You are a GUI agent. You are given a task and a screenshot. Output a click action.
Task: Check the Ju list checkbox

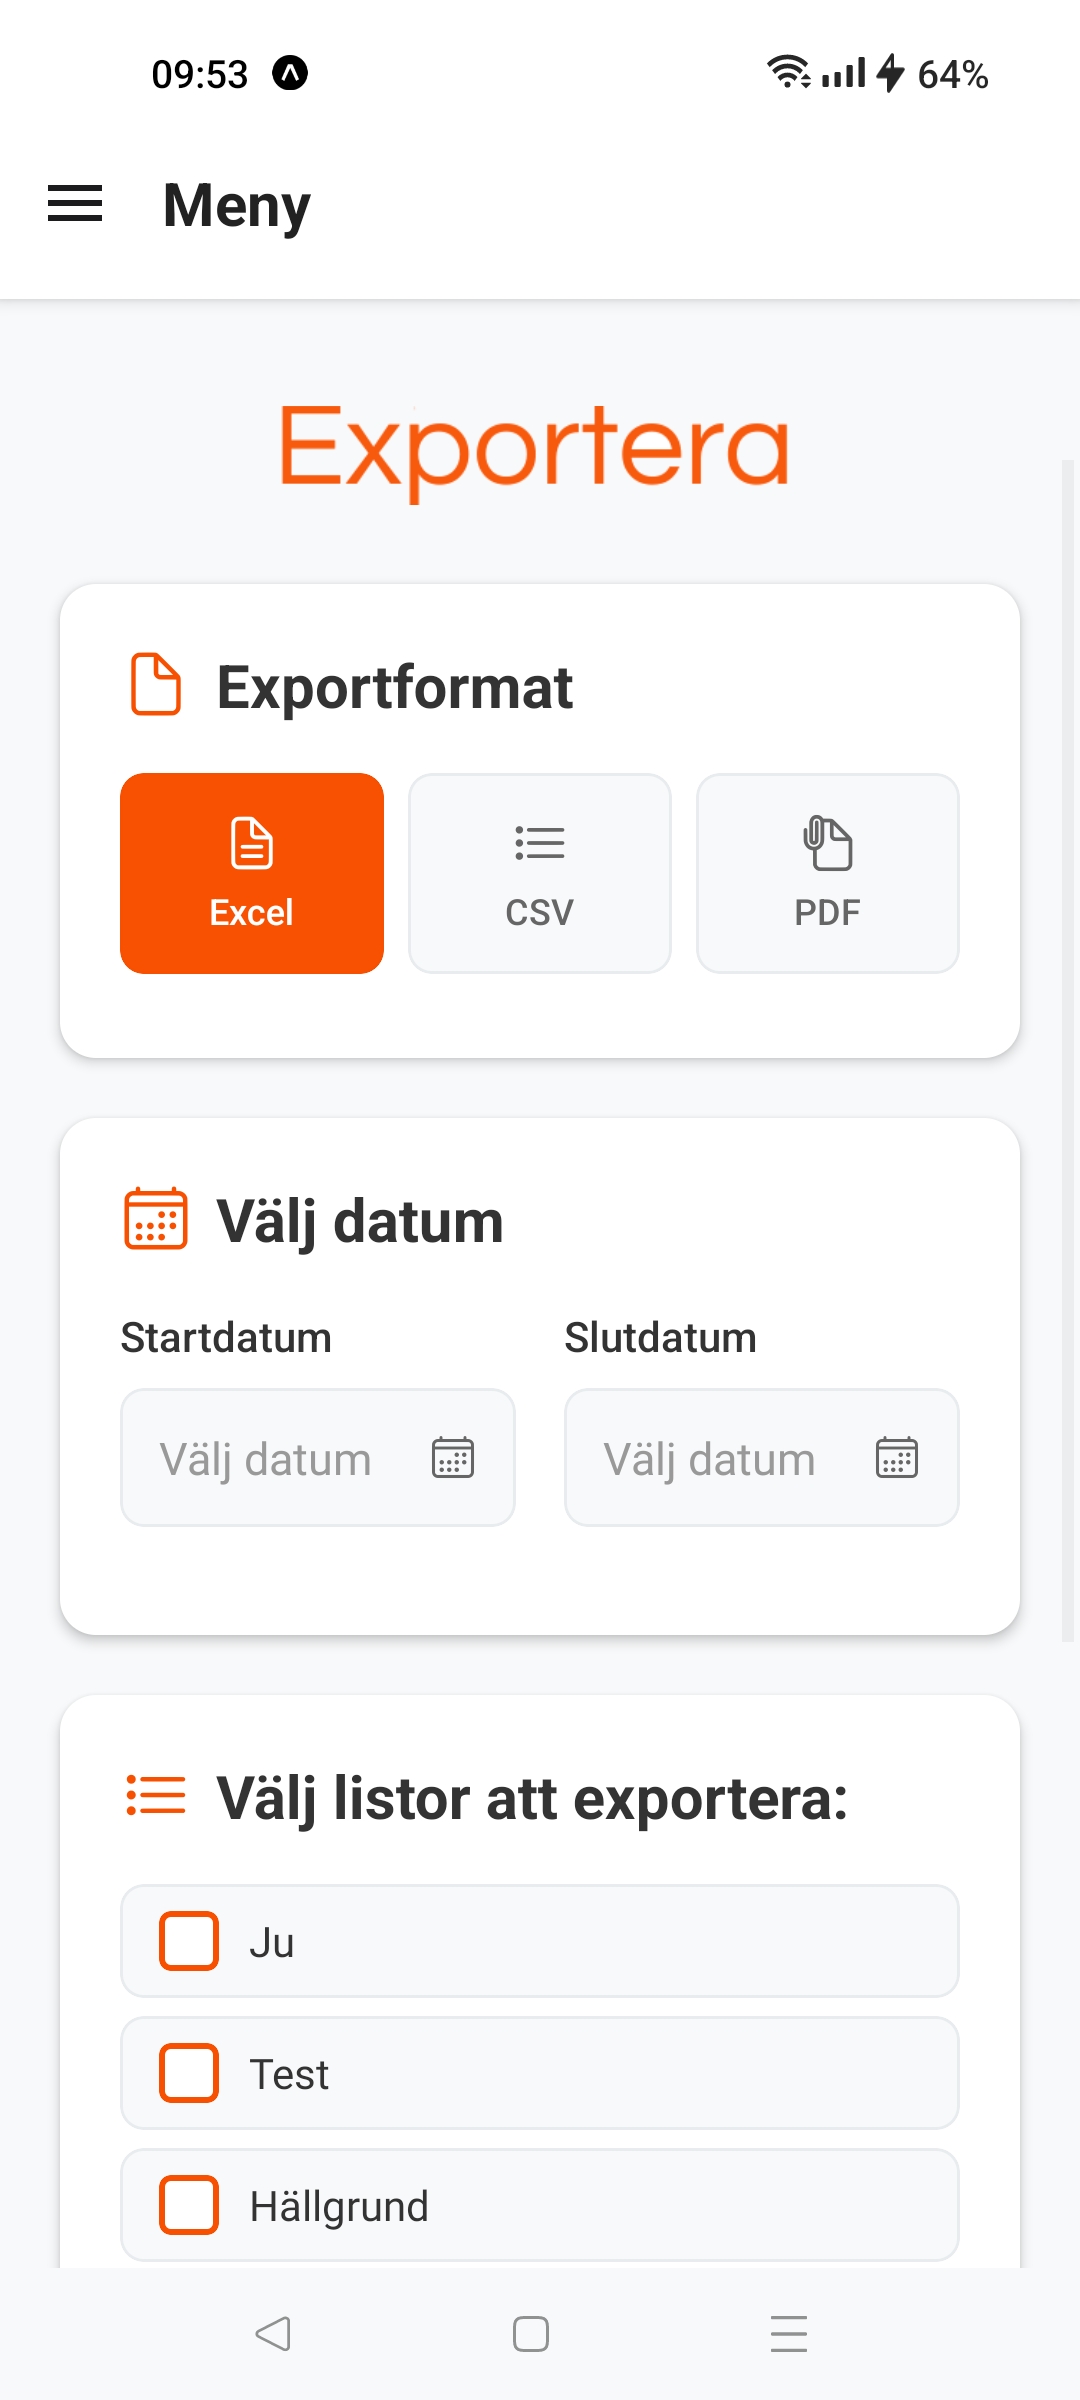pos(189,1941)
